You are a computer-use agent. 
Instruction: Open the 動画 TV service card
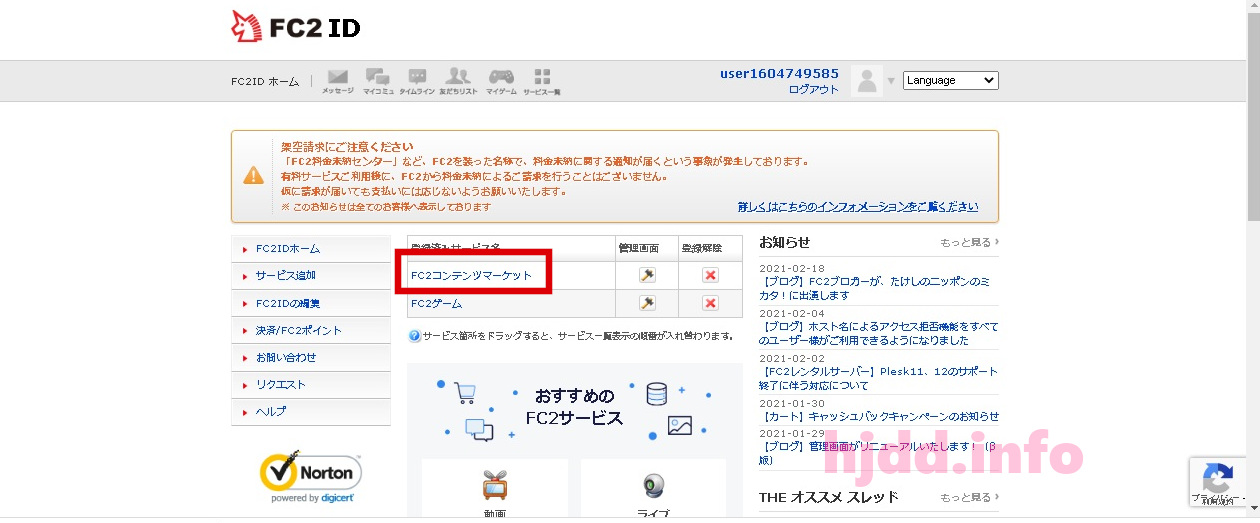pos(495,490)
